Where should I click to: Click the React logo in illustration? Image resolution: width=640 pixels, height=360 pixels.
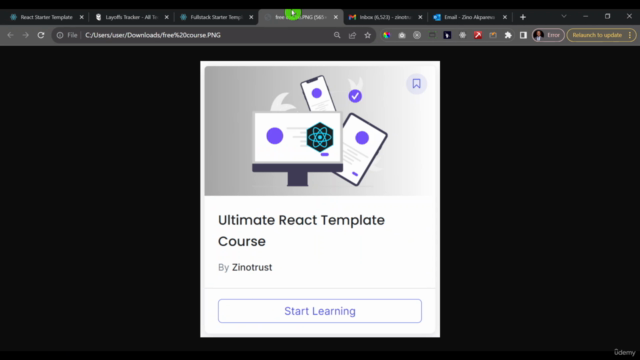coord(320,137)
